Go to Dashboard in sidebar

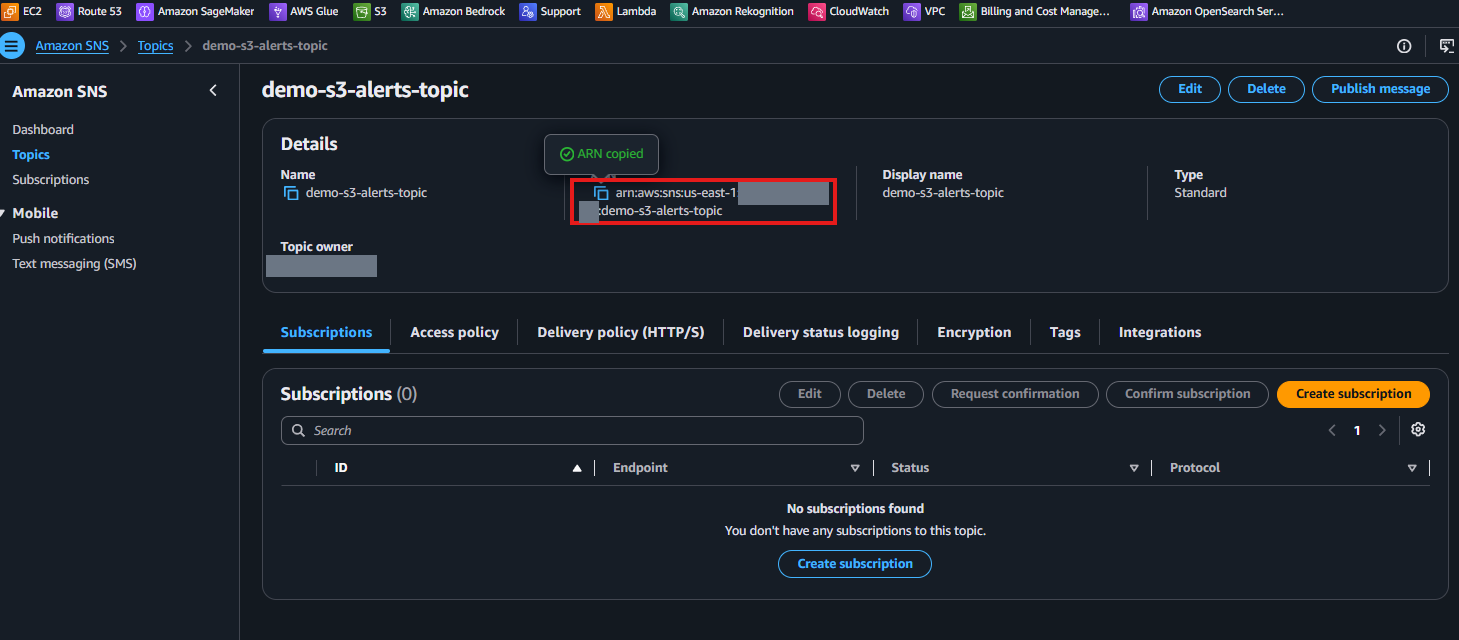43,130
